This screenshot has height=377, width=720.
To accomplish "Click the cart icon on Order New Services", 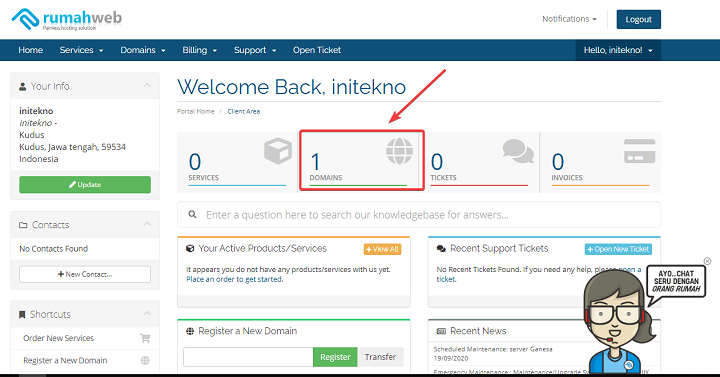I will (x=145, y=338).
